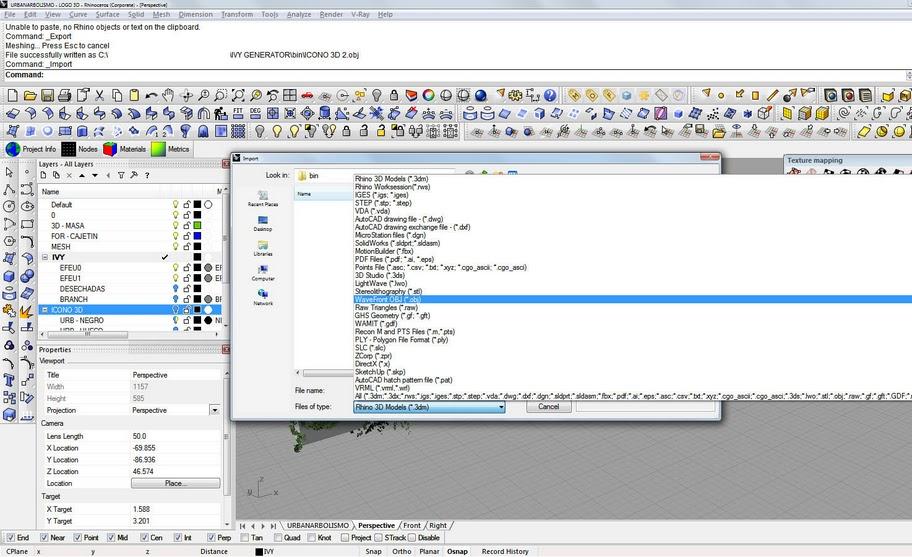Image resolution: width=912 pixels, height=557 pixels.
Task: Click the hammer tools icon in Layers panel
Action: tap(134, 175)
